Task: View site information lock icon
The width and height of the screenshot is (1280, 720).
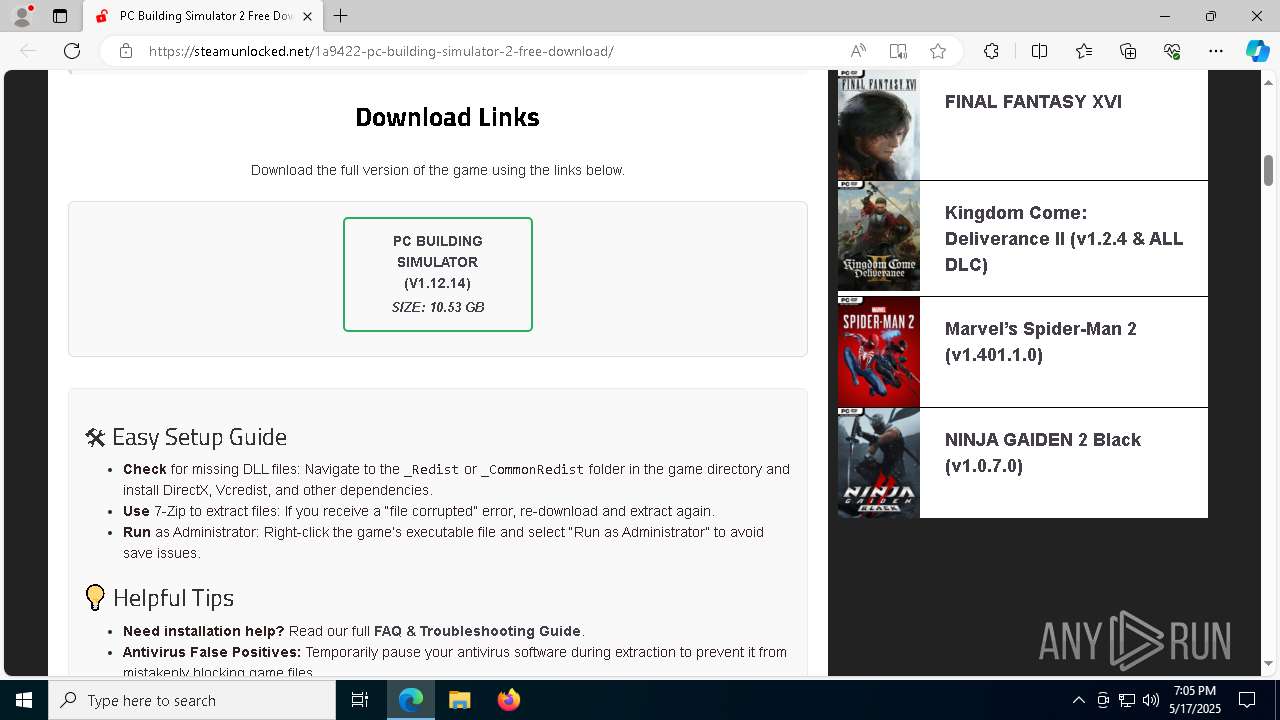Action: click(x=126, y=51)
